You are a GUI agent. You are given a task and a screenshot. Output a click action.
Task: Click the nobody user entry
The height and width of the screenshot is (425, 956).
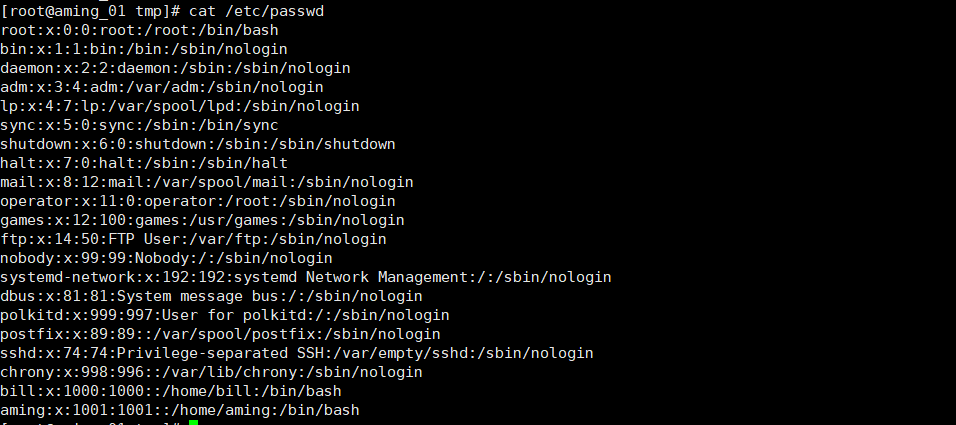pyautogui.click(x=166, y=257)
